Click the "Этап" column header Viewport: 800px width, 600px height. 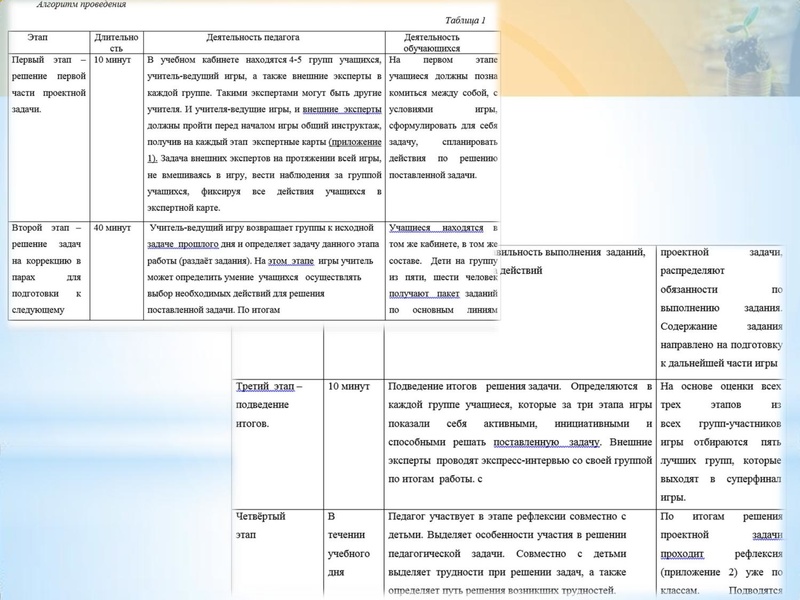point(38,37)
